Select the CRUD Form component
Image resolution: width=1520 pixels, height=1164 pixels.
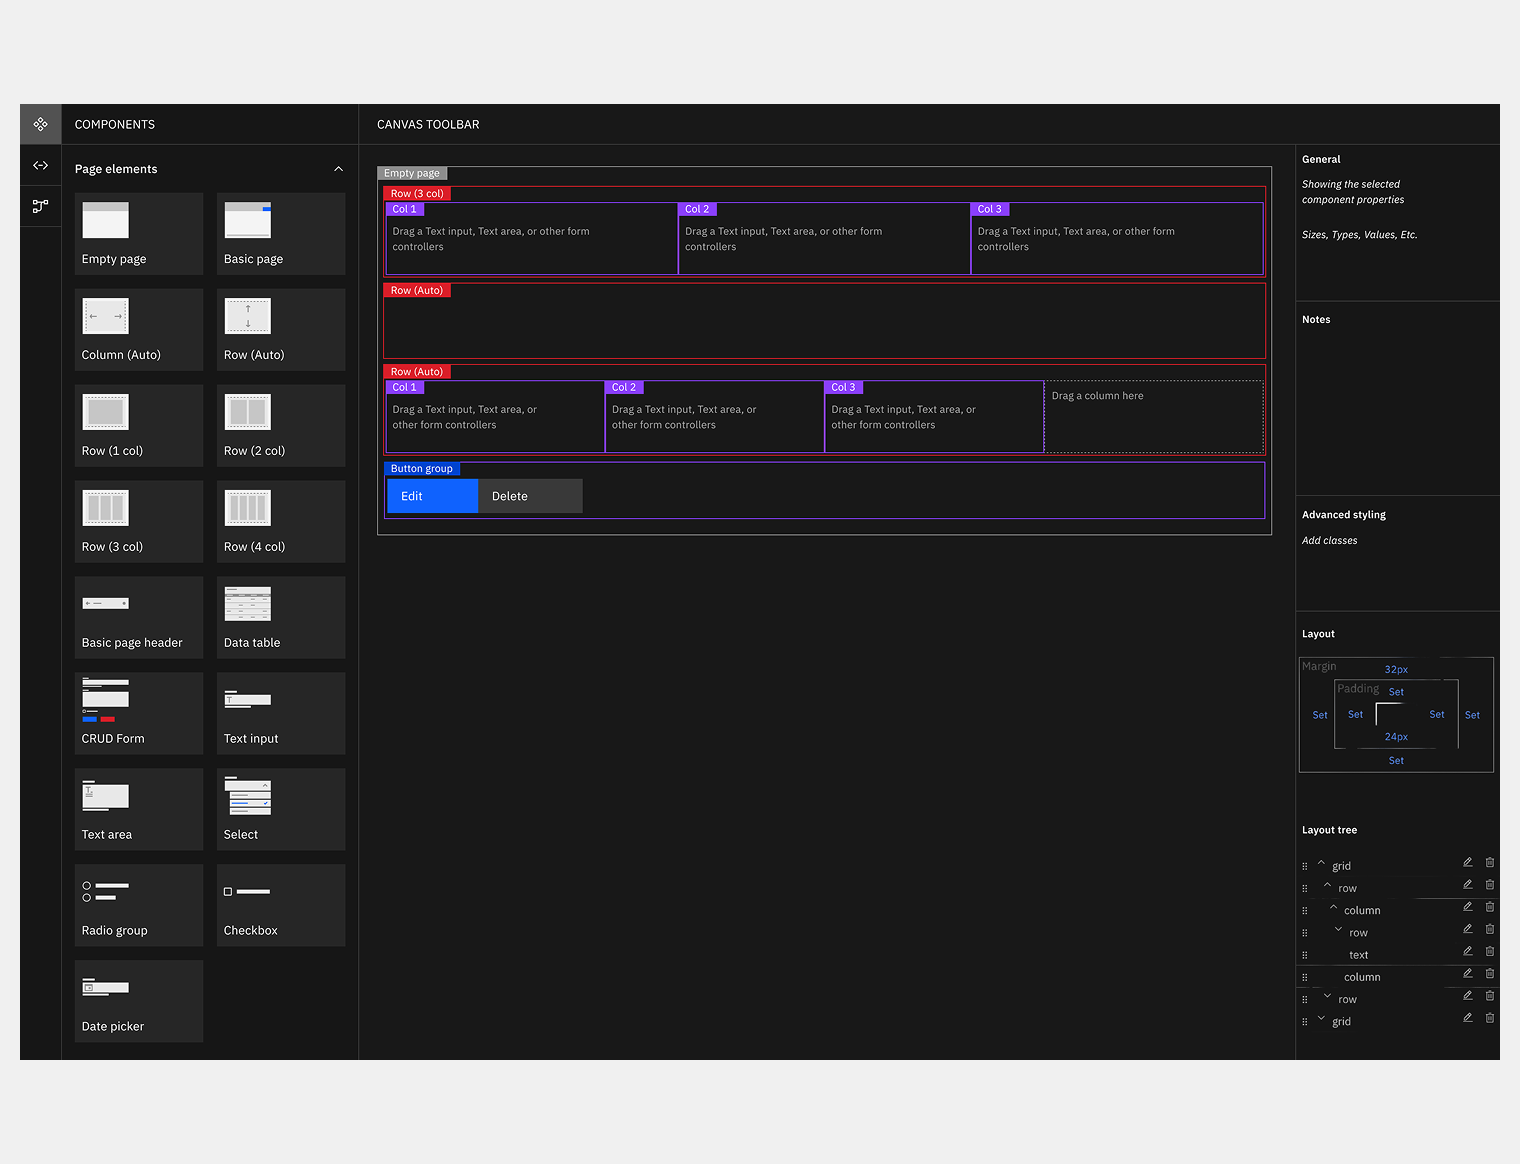pyautogui.click(x=139, y=713)
